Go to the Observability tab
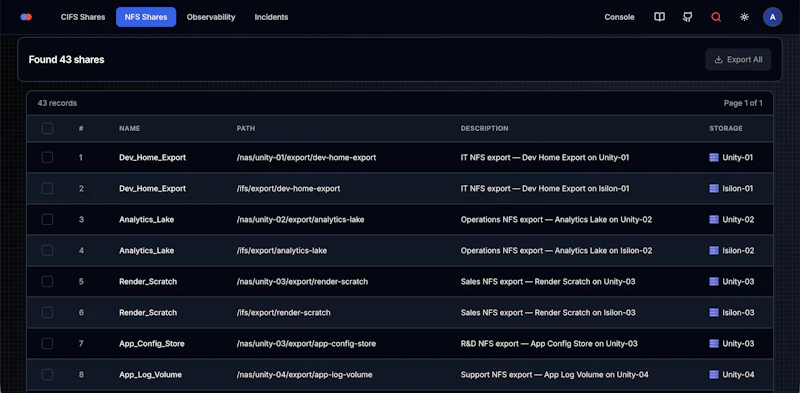This screenshot has width=800, height=393. 211,17
